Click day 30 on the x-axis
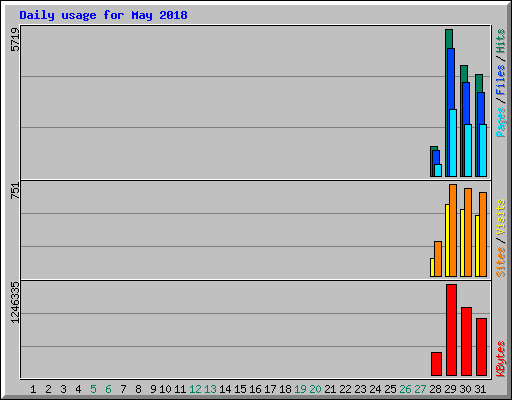 click(x=465, y=389)
